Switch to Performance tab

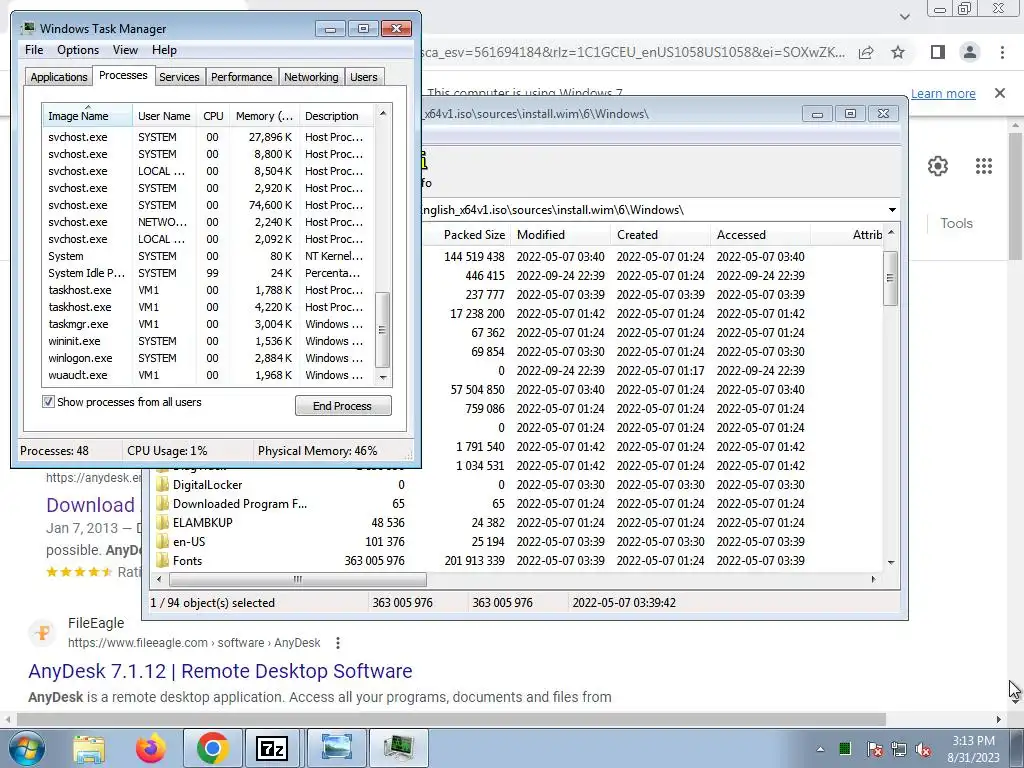coord(242,77)
